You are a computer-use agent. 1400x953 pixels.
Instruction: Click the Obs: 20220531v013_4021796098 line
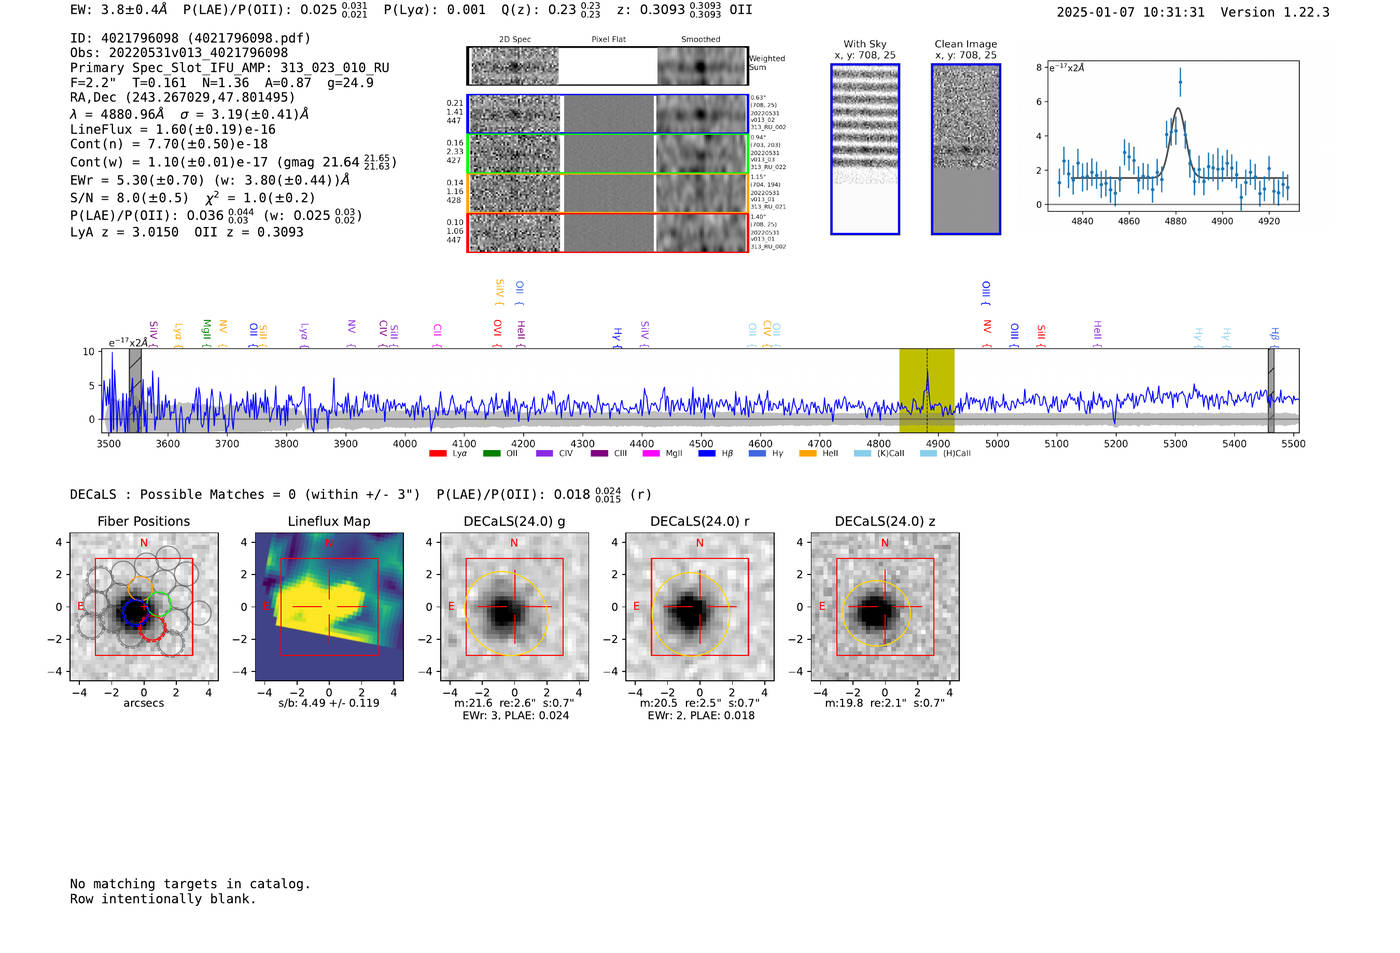click(x=179, y=53)
